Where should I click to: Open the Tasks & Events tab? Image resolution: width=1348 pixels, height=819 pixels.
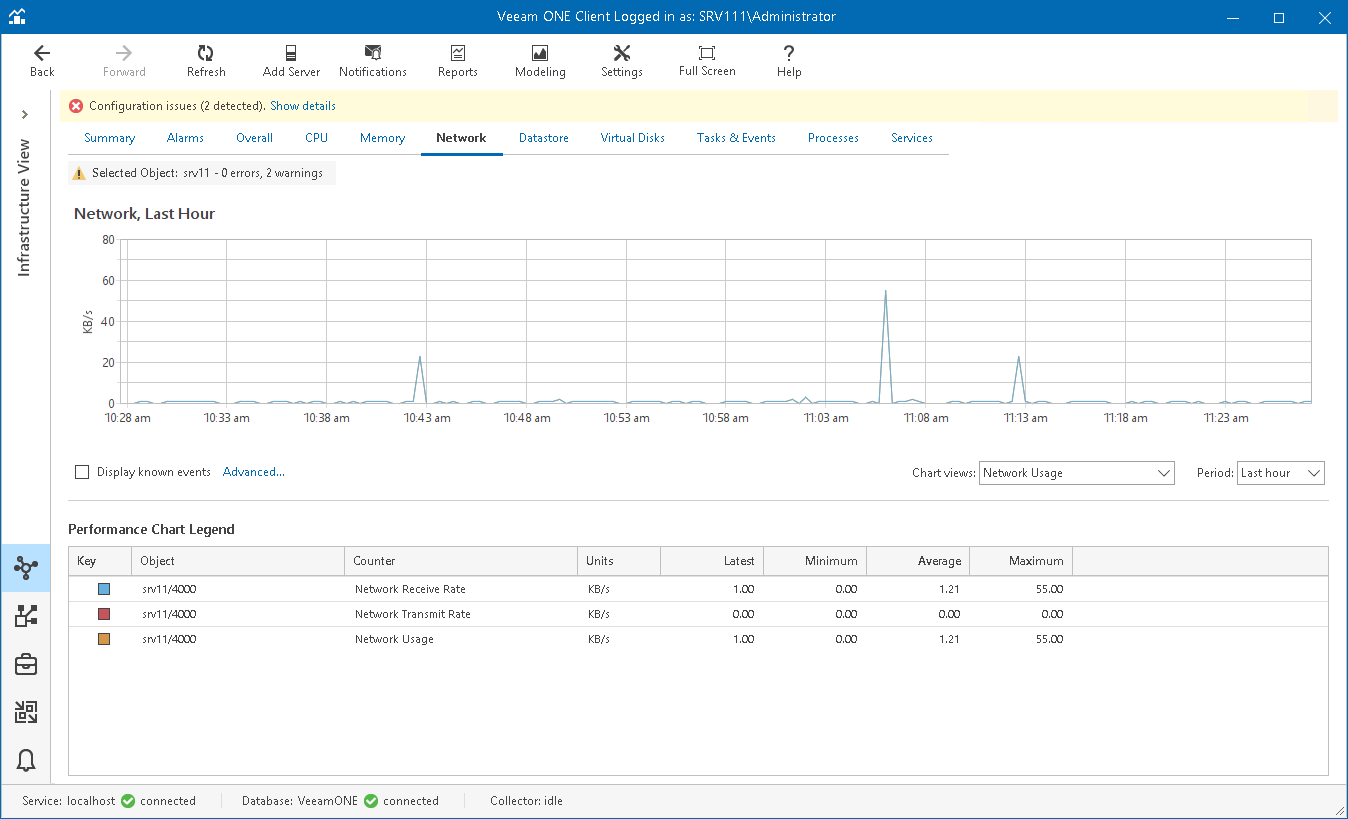click(x=736, y=138)
